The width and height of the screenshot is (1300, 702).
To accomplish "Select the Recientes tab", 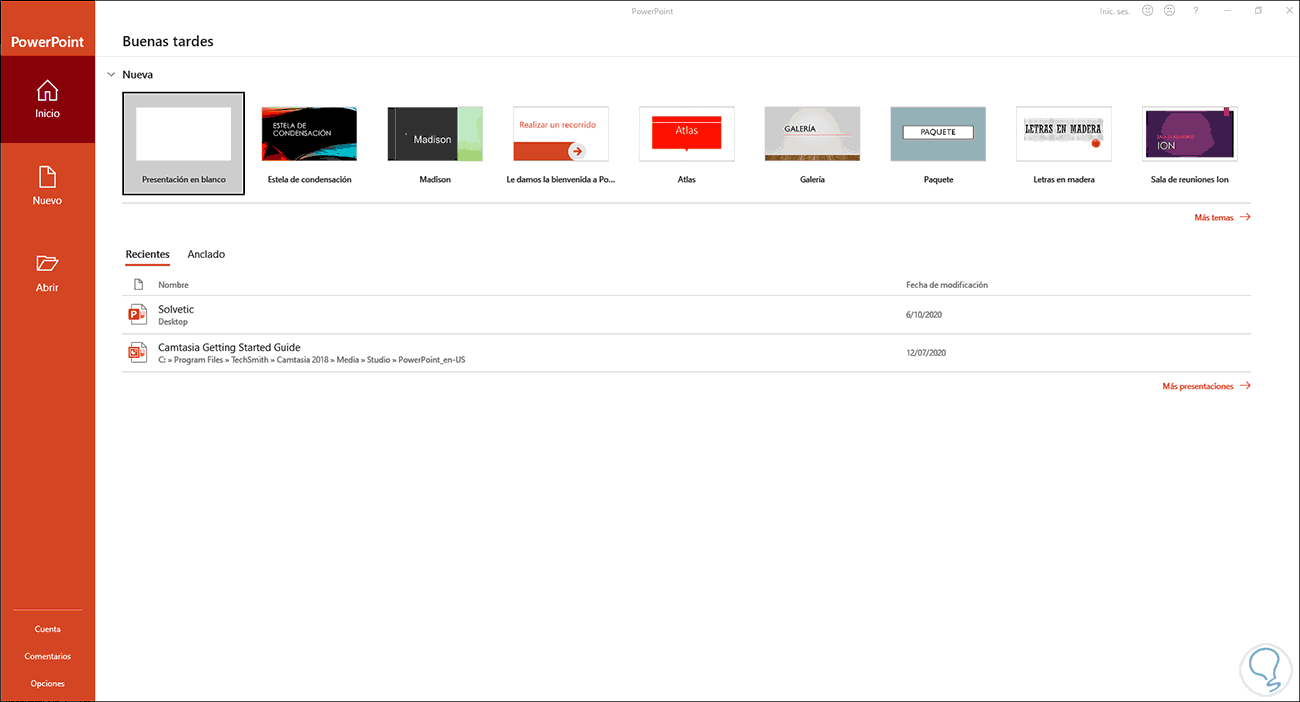I will tap(147, 254).
